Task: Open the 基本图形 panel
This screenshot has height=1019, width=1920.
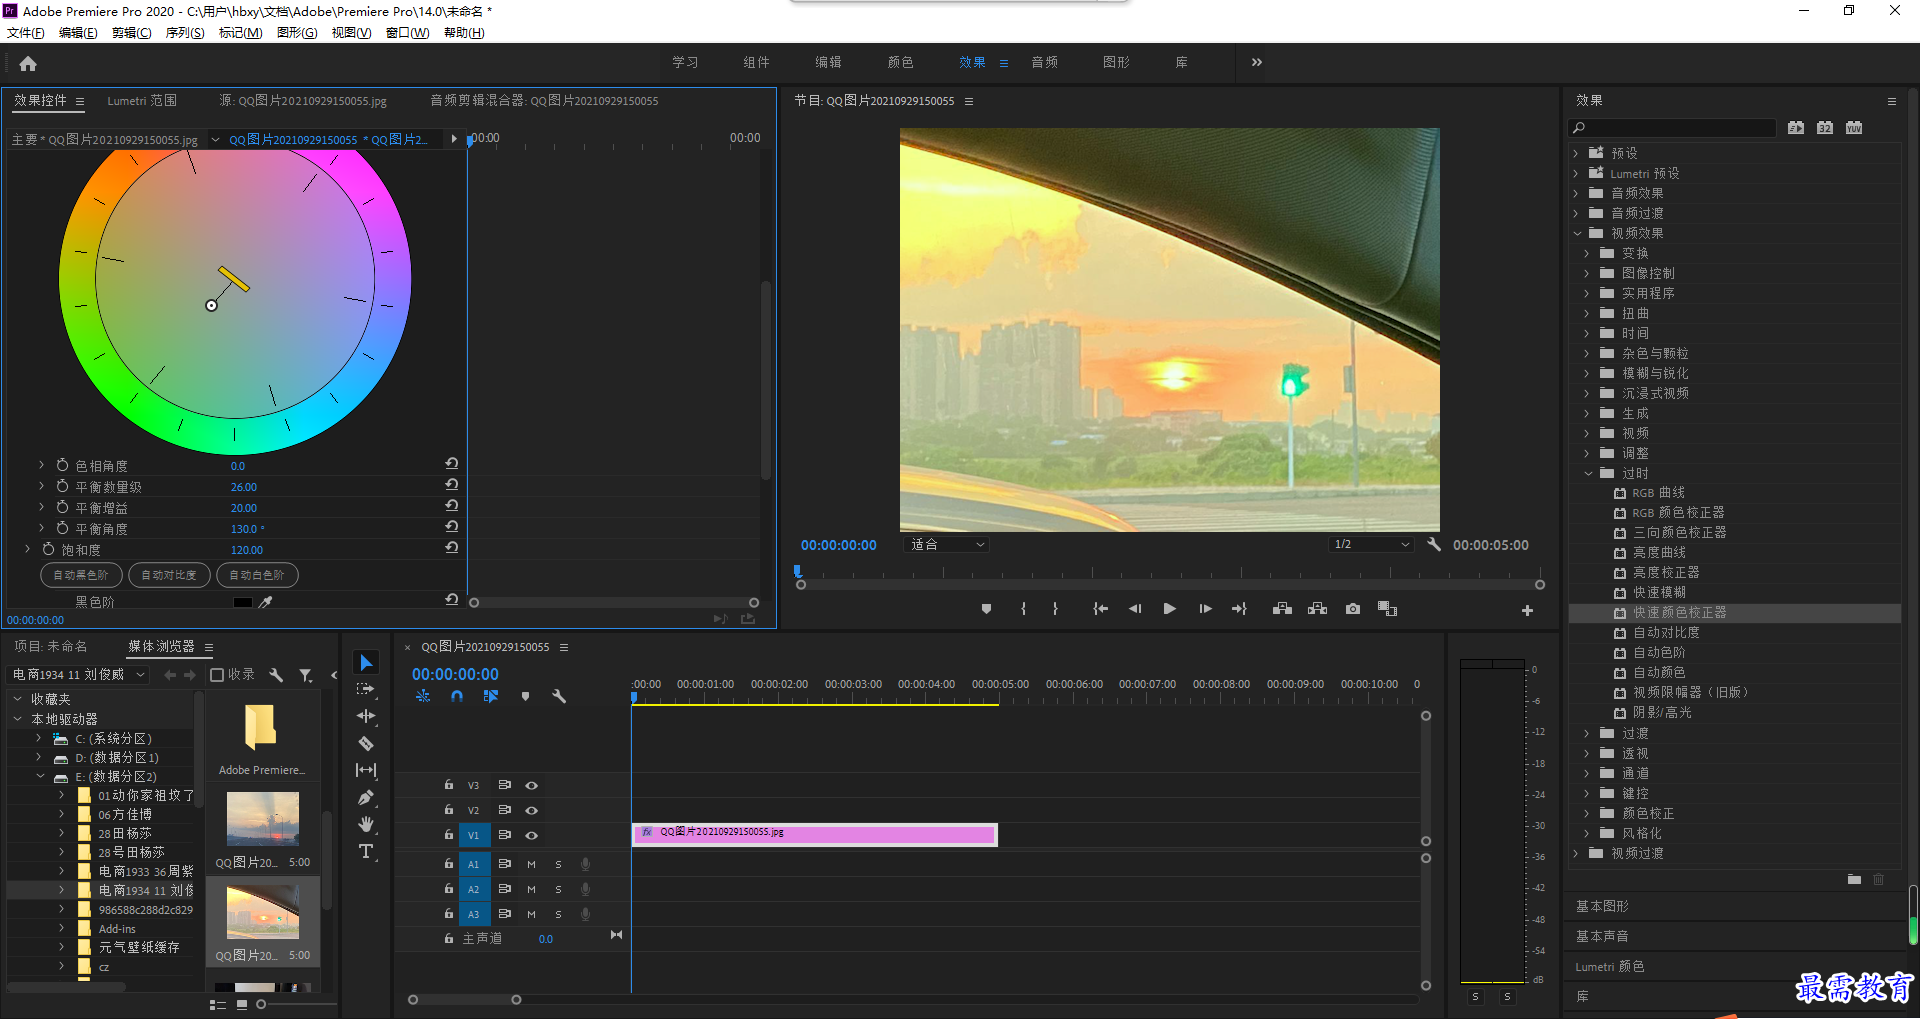Action: pos(1602,906)
